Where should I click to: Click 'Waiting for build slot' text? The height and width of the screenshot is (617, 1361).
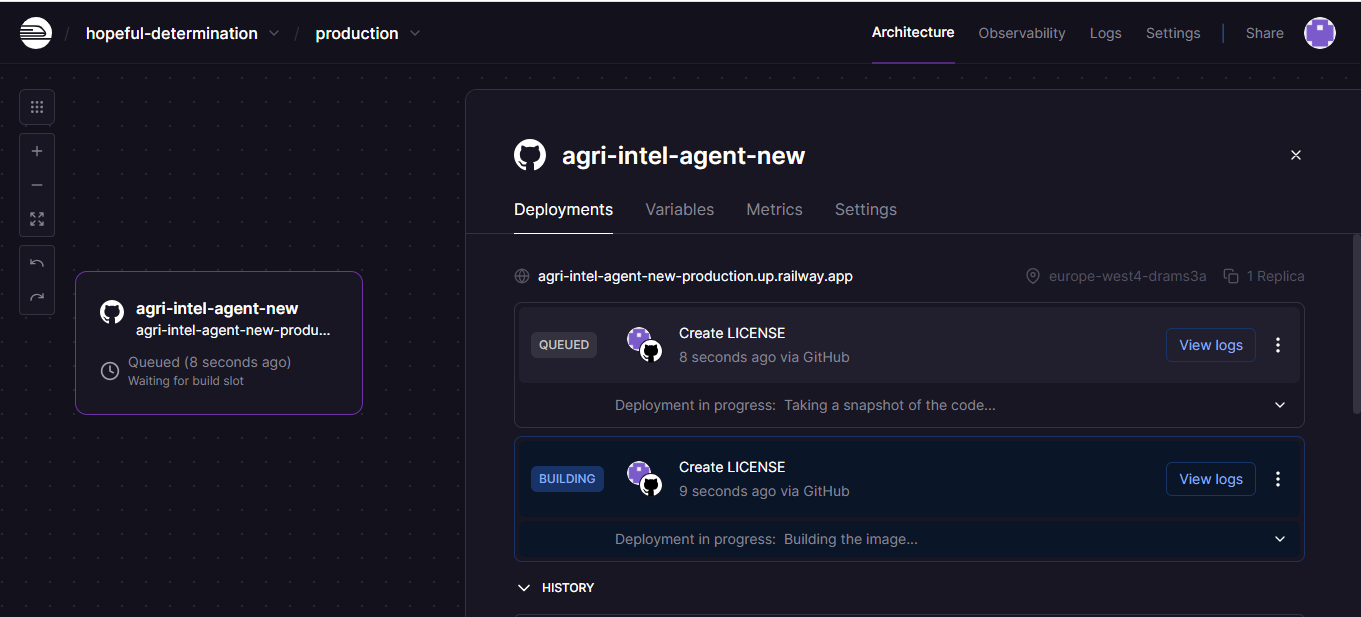pos(186,381)
